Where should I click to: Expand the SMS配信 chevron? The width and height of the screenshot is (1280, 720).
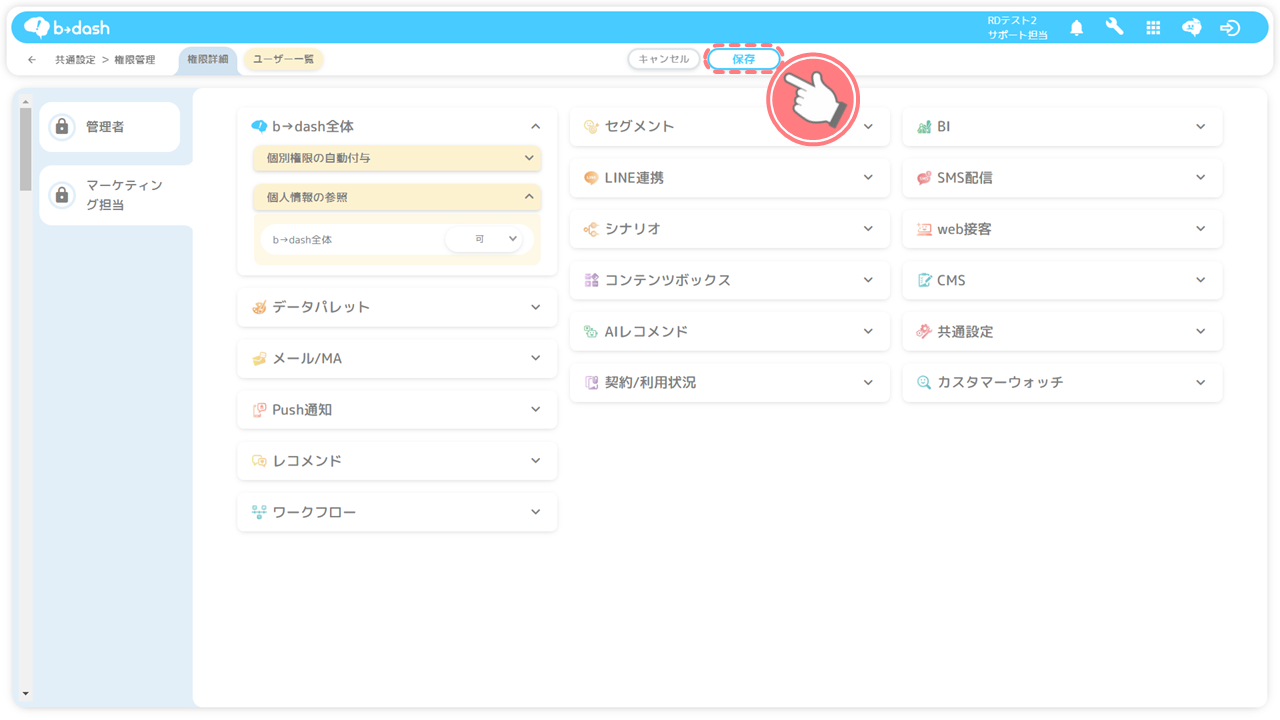click(1200, 178)
